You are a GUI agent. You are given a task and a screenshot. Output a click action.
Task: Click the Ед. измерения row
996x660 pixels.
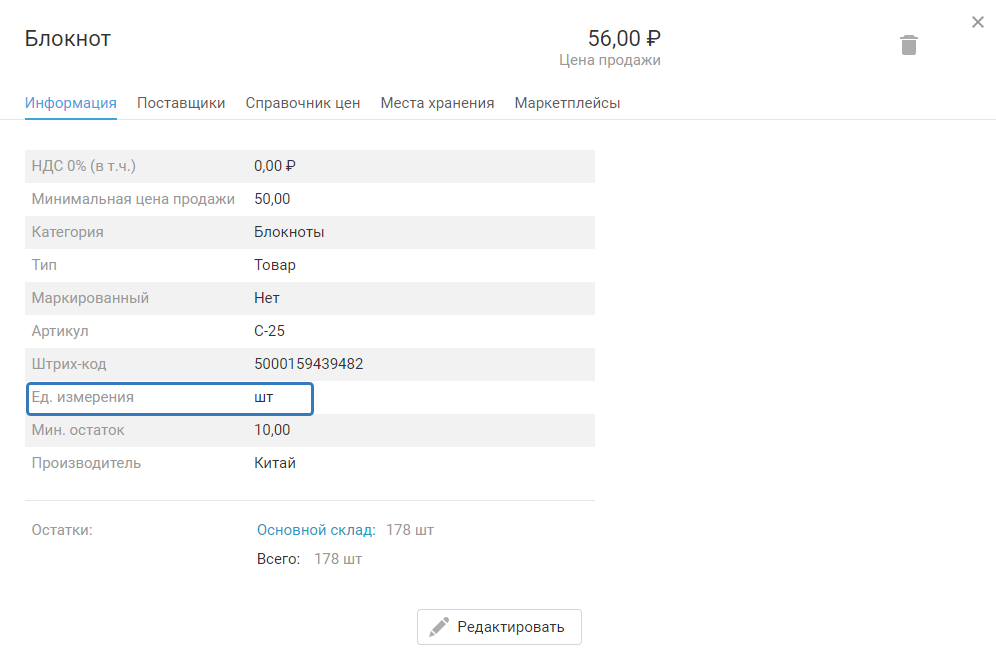(x=170, y=398)
